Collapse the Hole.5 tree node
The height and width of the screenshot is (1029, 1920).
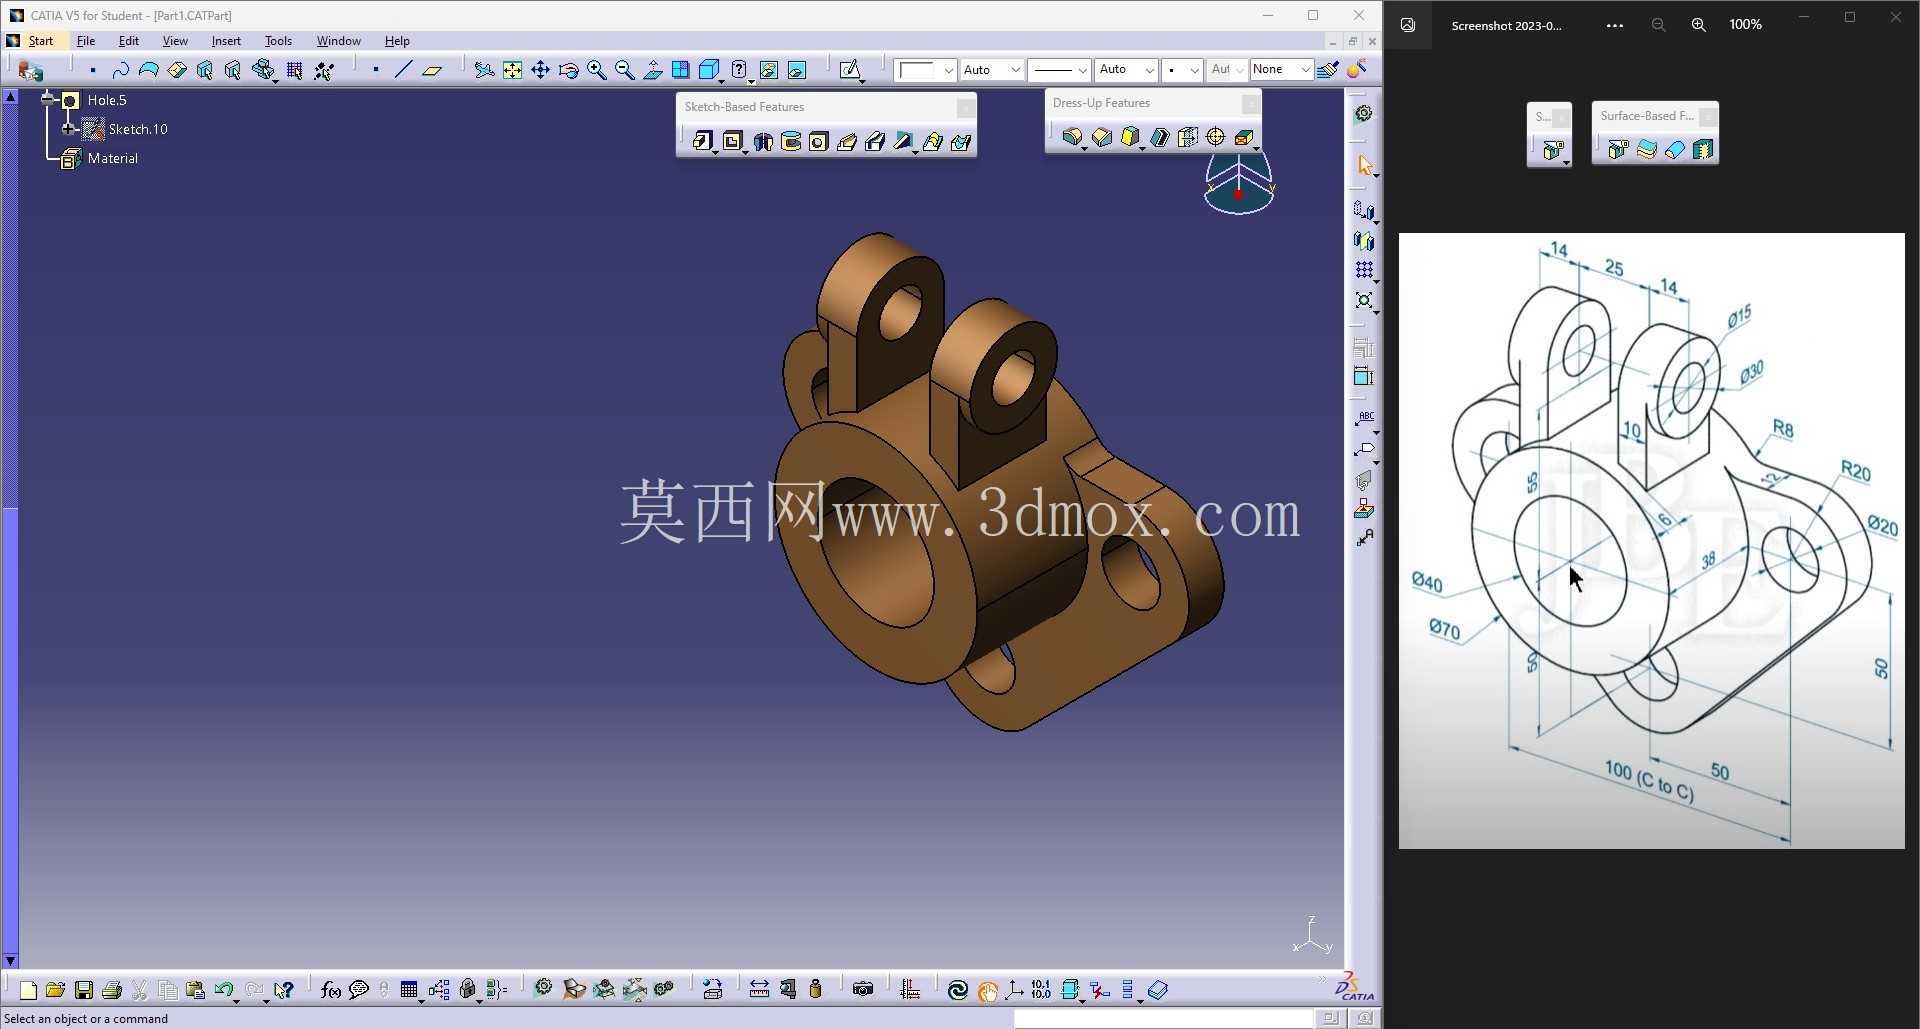pos(47,100)
